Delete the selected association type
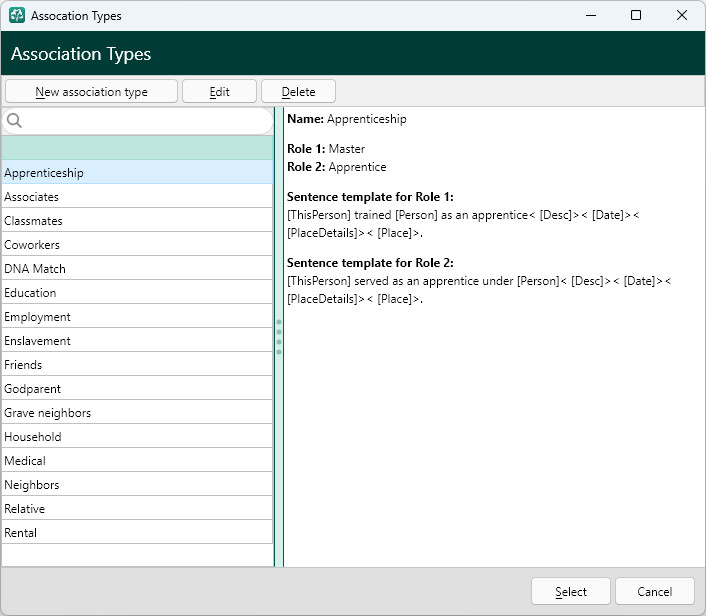This screenshot has width=706, height=616. (298, 91)
